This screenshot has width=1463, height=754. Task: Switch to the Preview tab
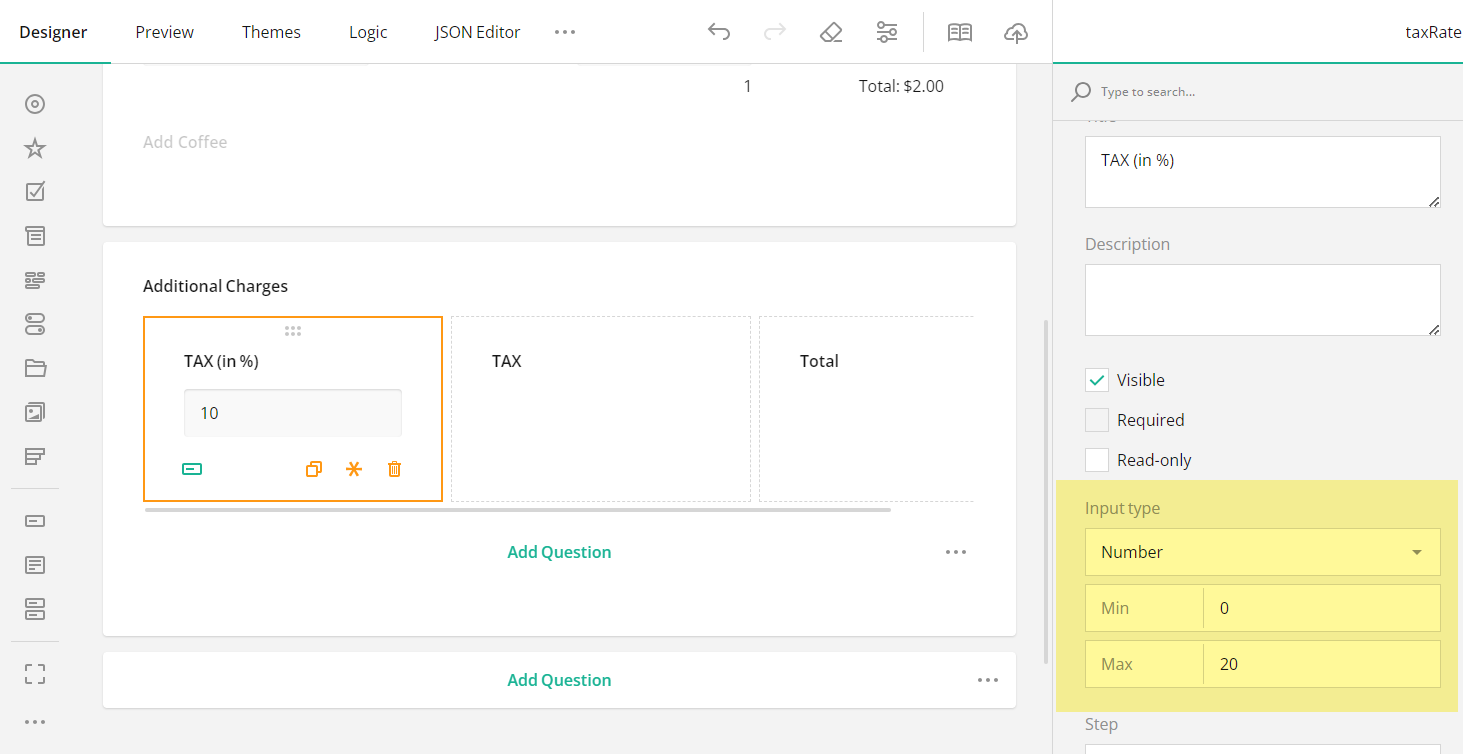tap(164, 31)
